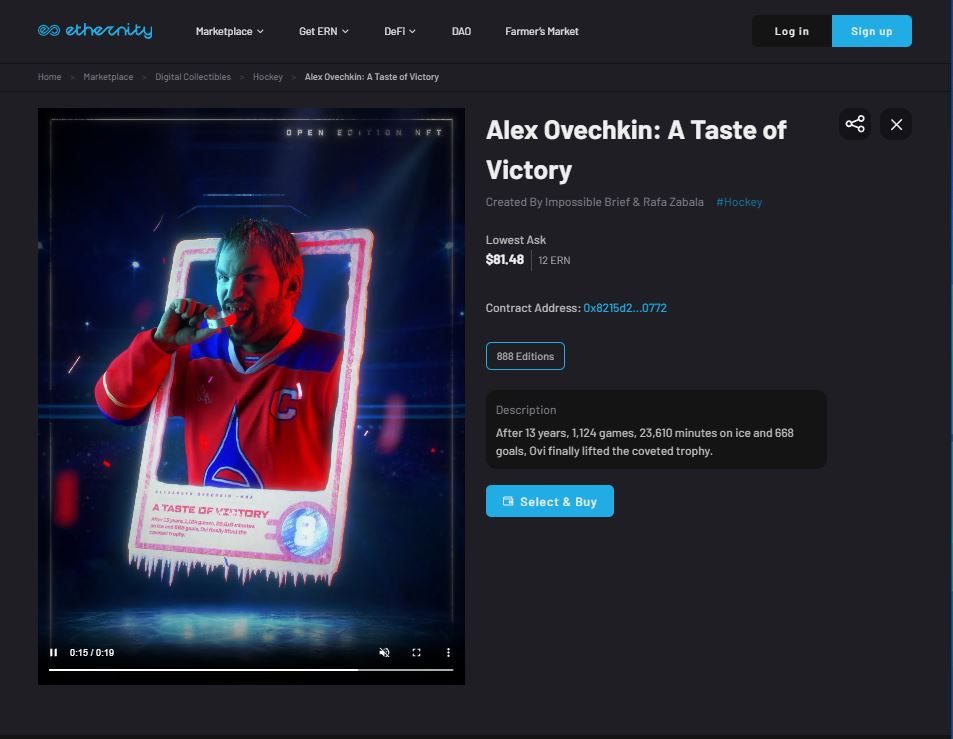Go to Digital Collectibles breadcrumb

coord(193,77)
